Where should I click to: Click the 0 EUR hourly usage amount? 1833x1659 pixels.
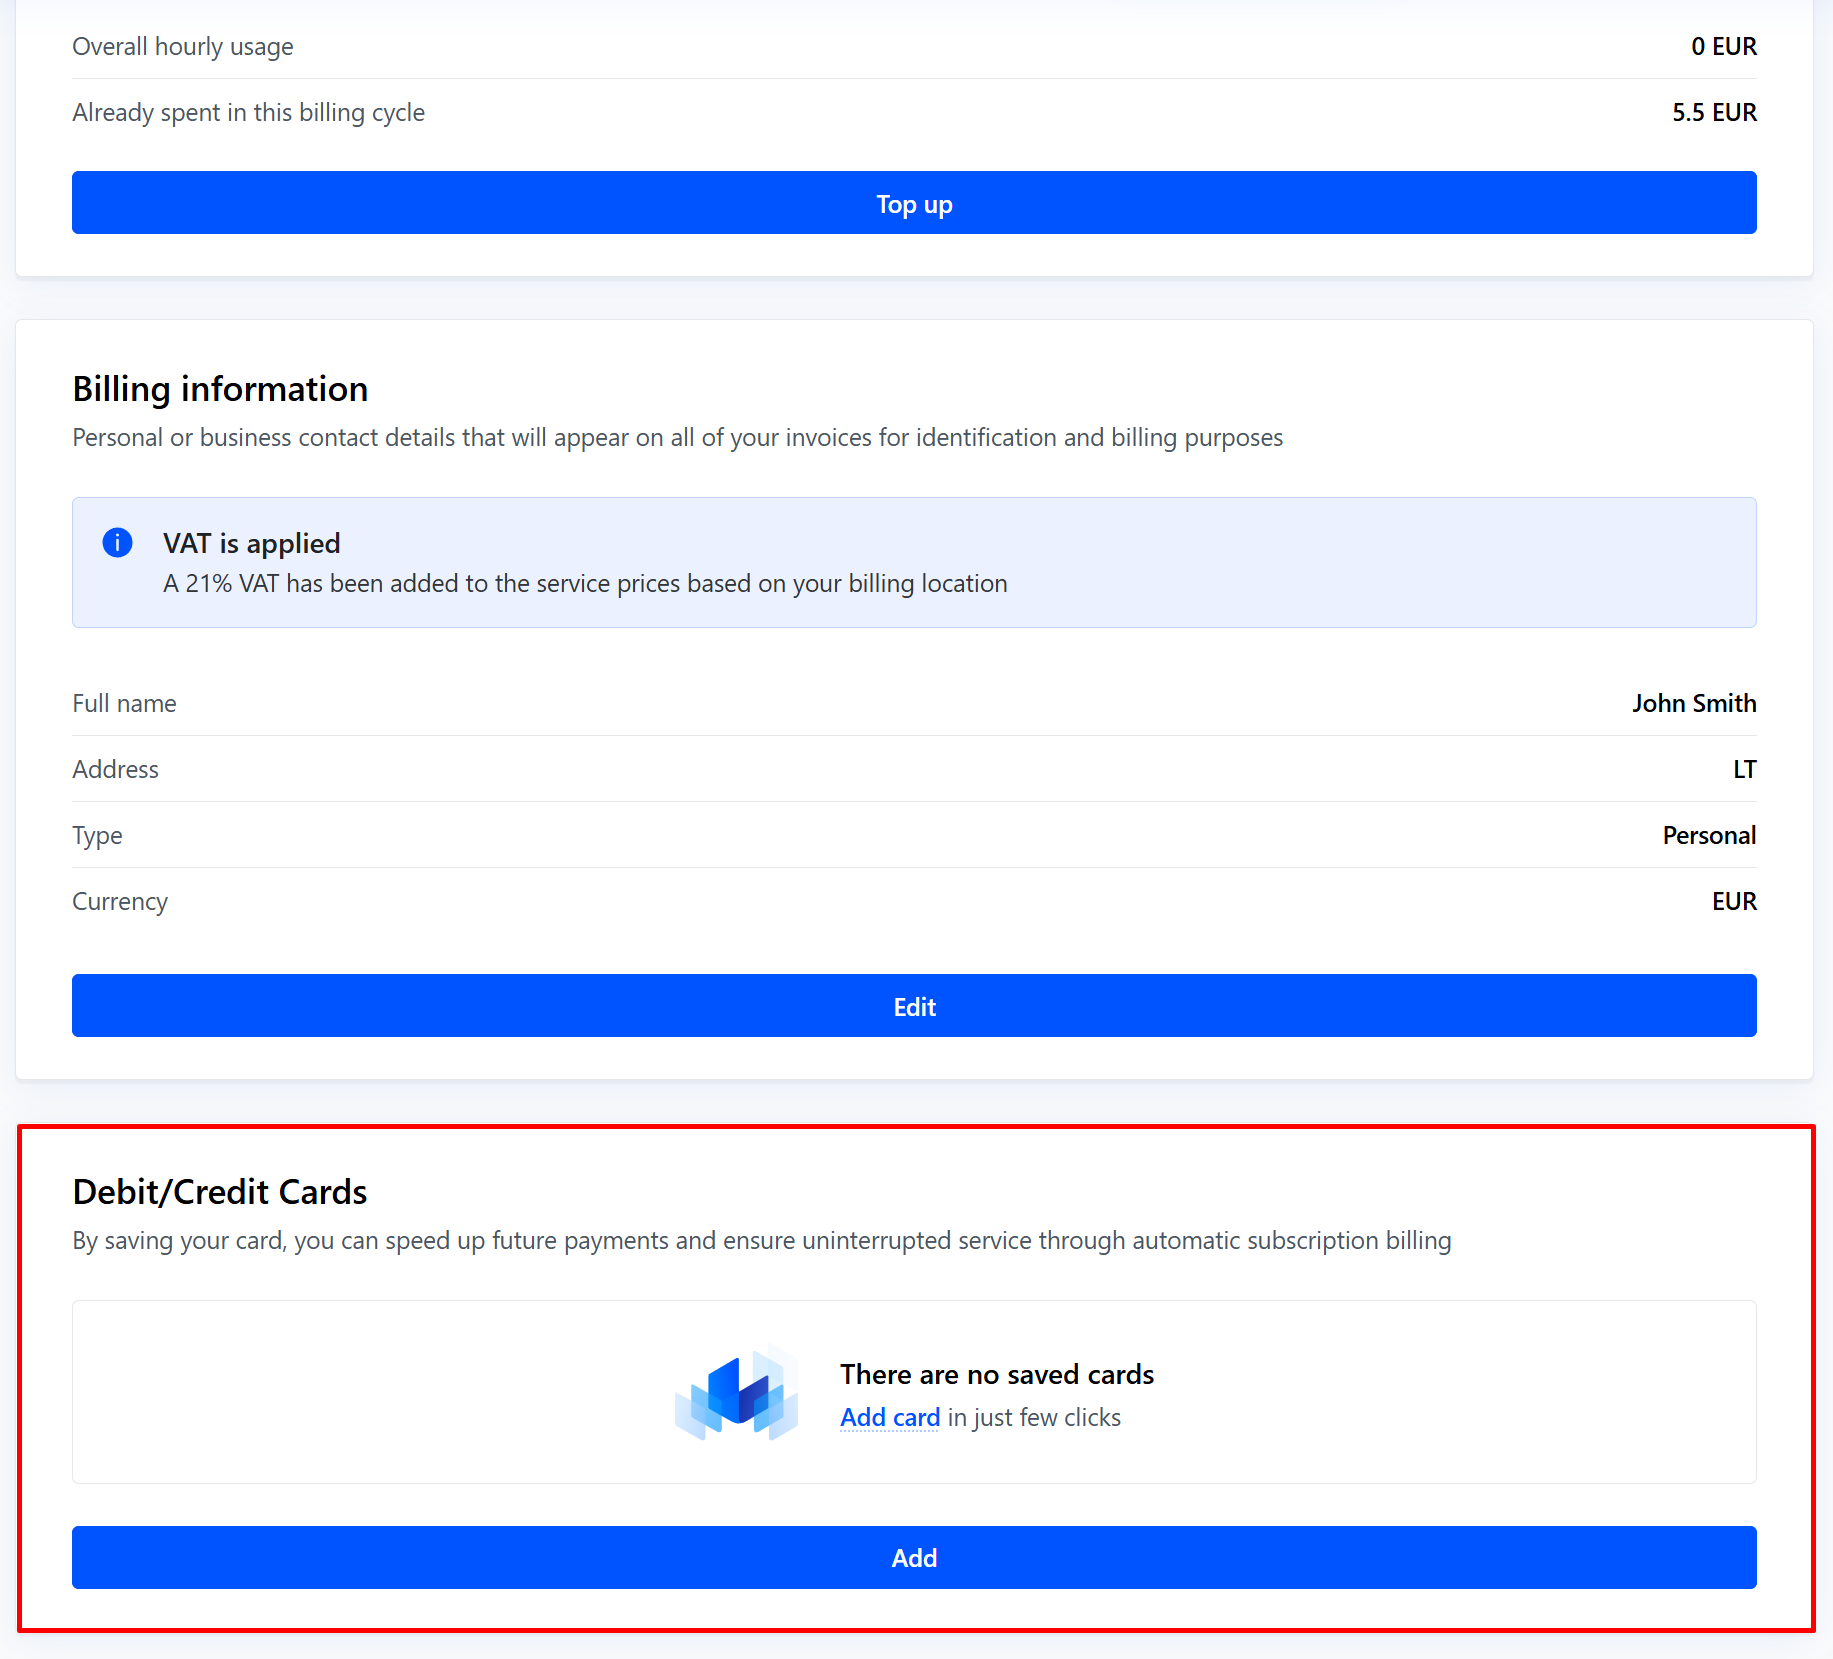[1723, 46]
